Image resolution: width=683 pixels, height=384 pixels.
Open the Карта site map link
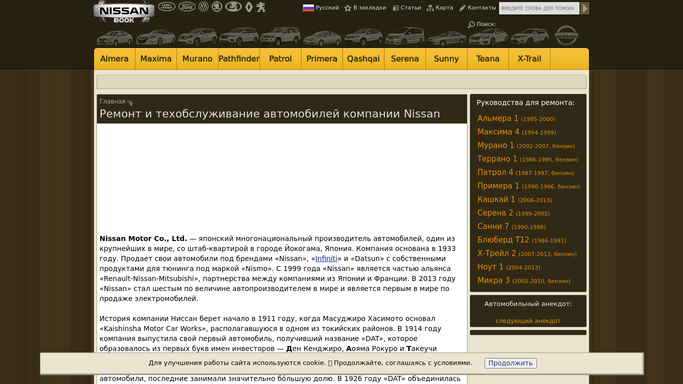[440, 8]
